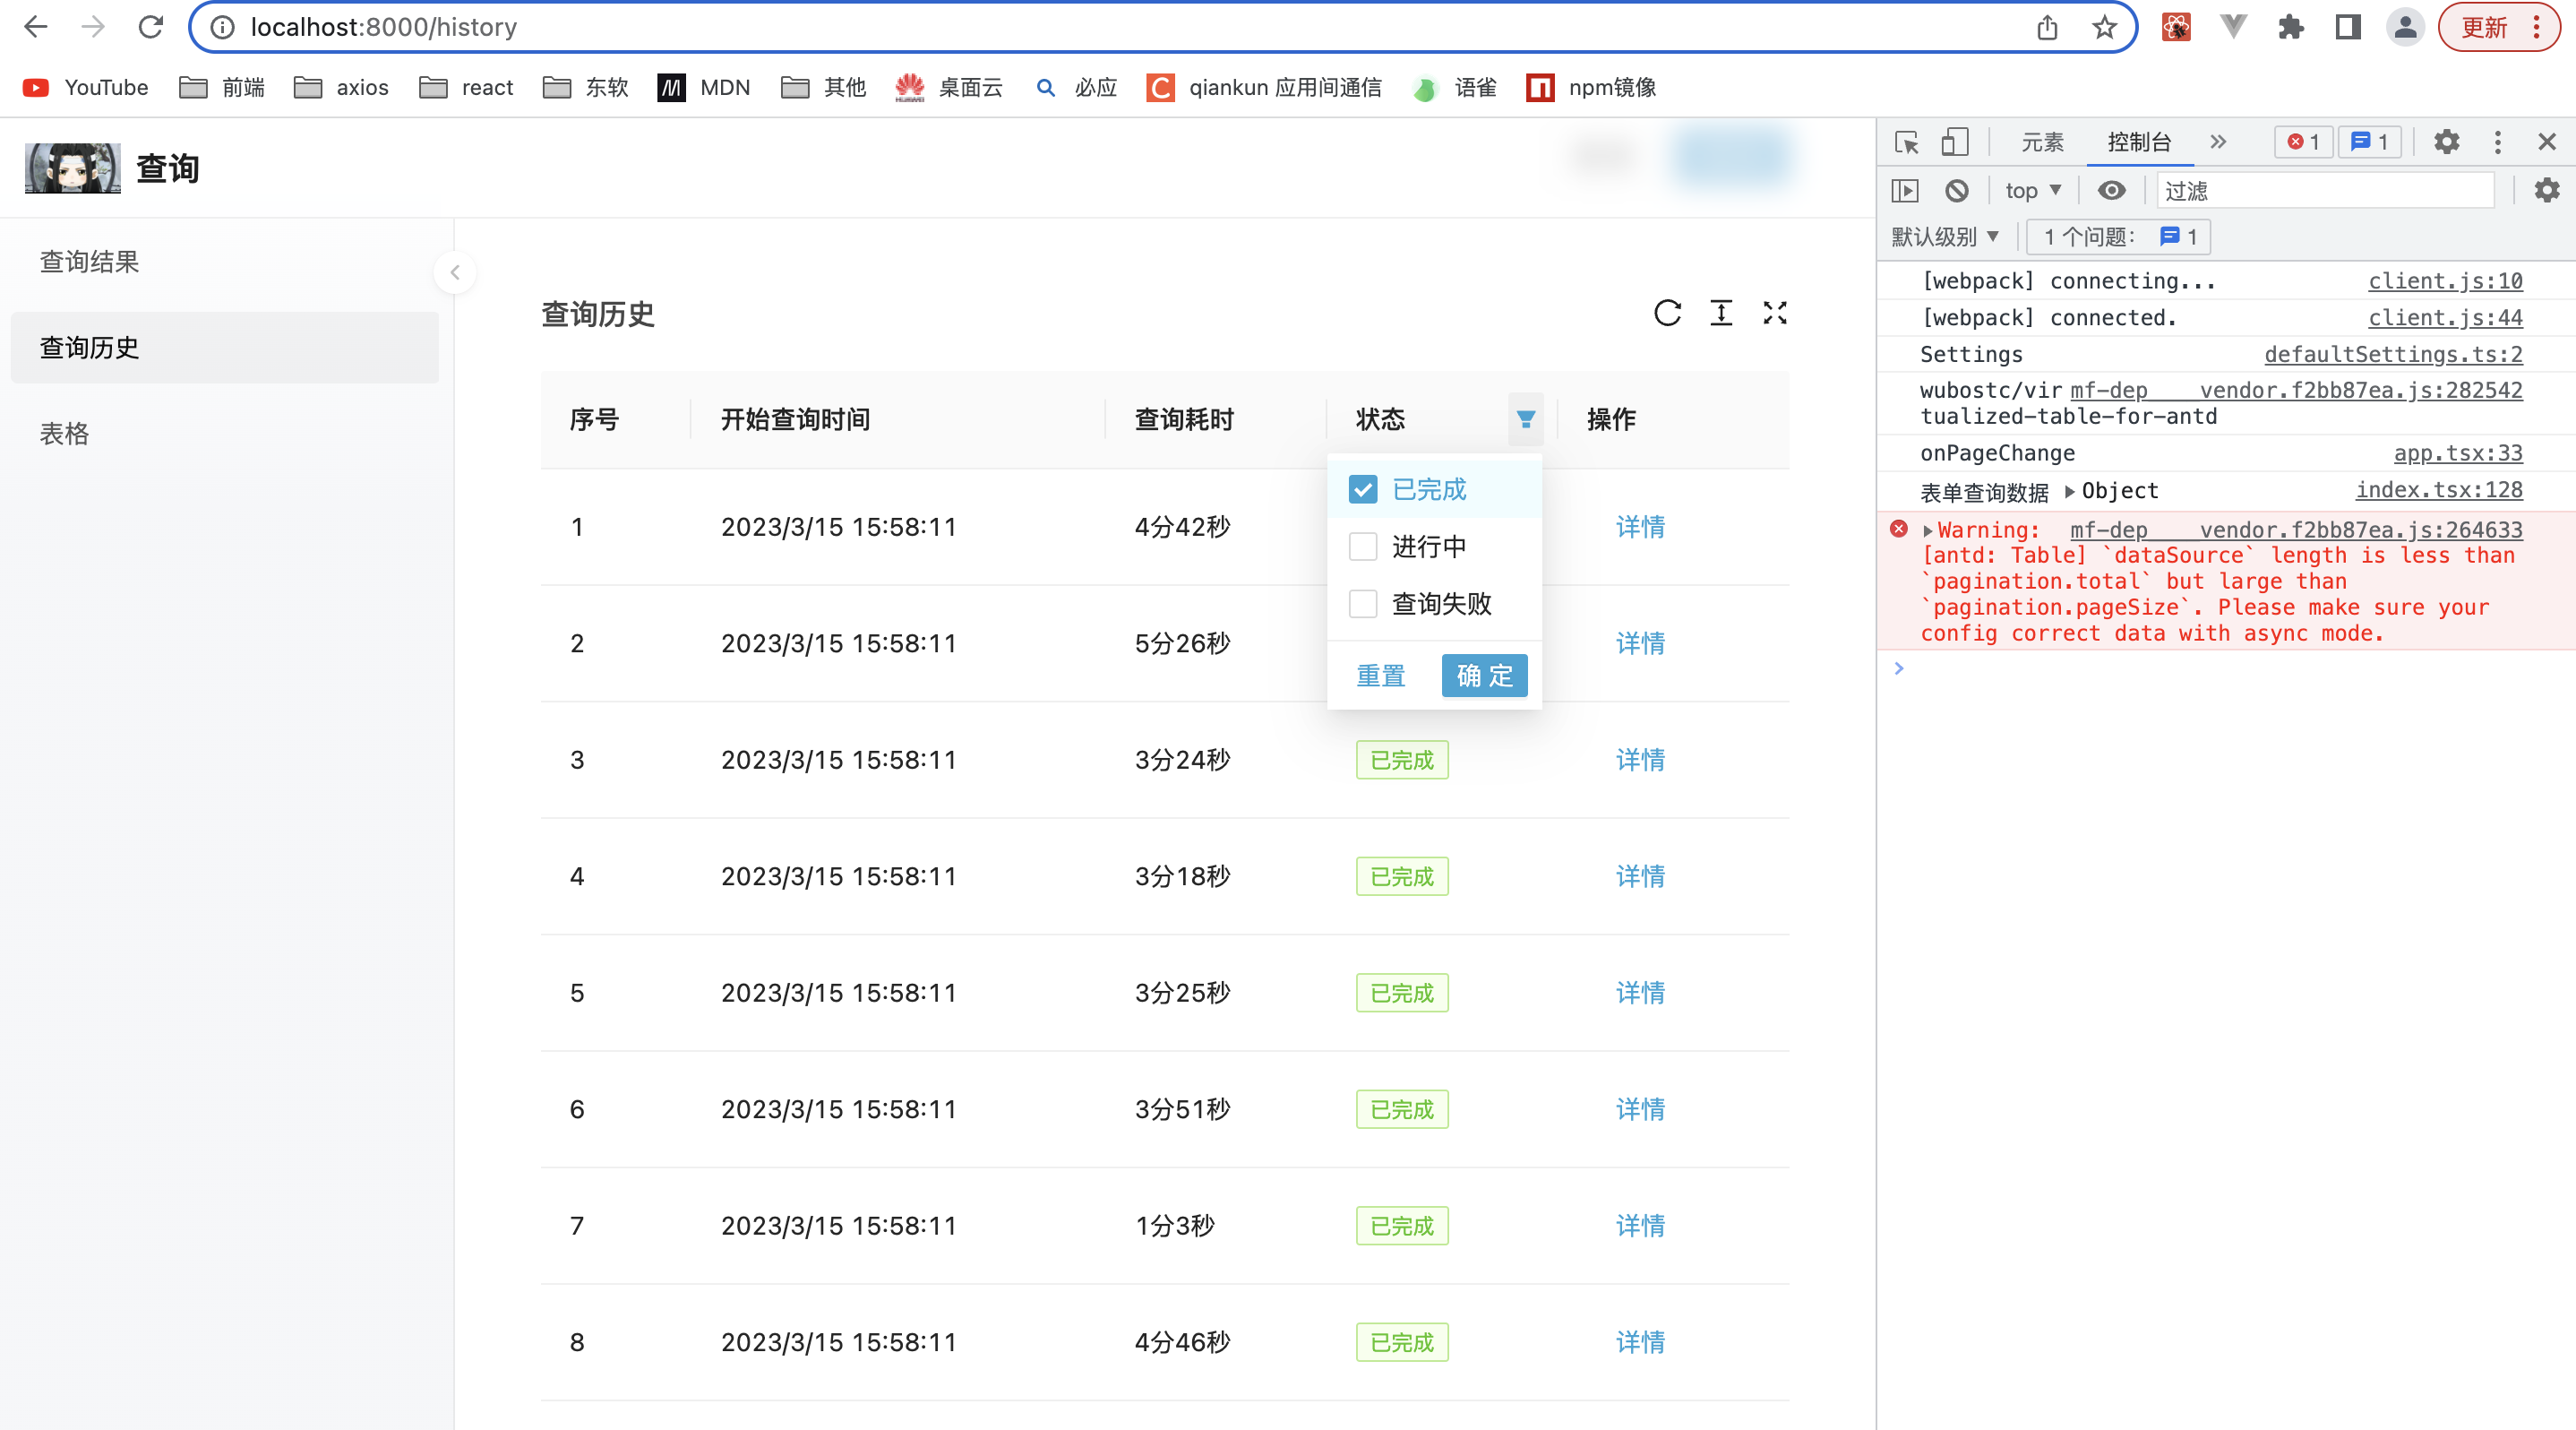Screen dimensions: 2576x1430
Task: Uncheck the 已完成 filter option
Action: pos(1363,489)
